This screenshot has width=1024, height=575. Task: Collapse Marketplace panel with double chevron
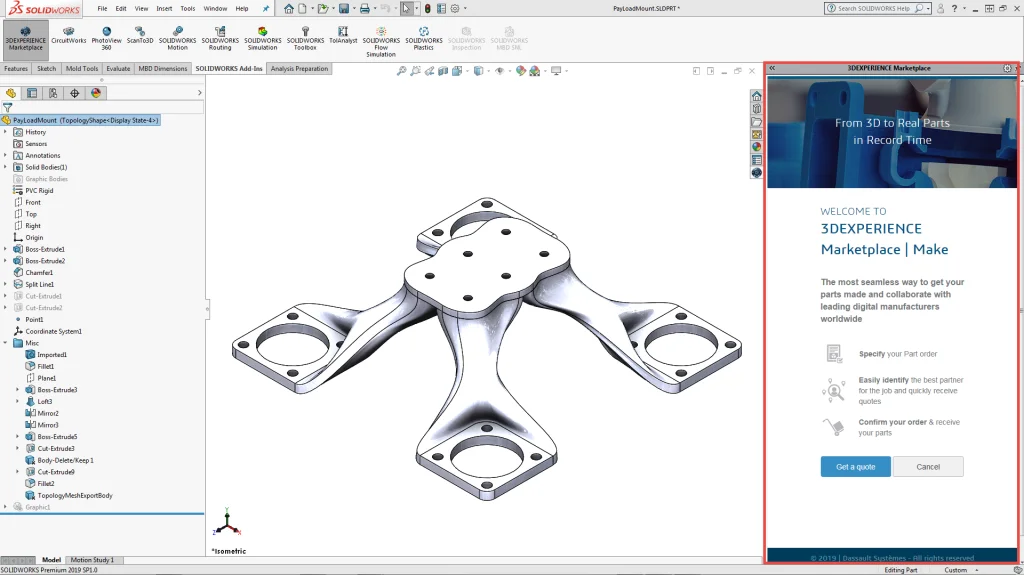coord(772,68)
